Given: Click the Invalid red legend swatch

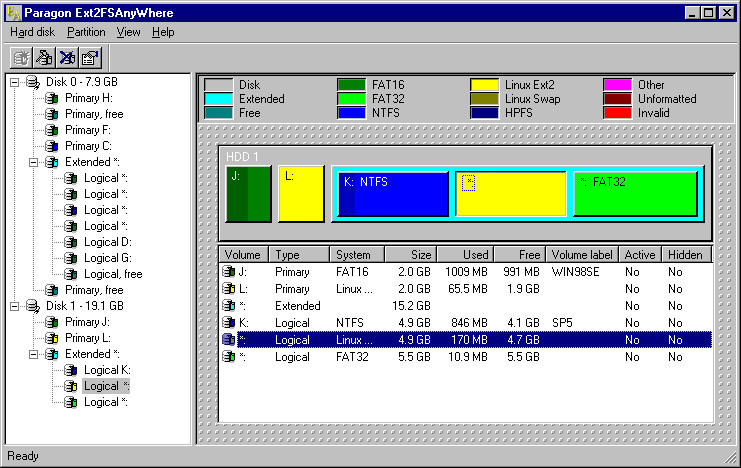Looking at the screenshot, I should coord(617,113).
